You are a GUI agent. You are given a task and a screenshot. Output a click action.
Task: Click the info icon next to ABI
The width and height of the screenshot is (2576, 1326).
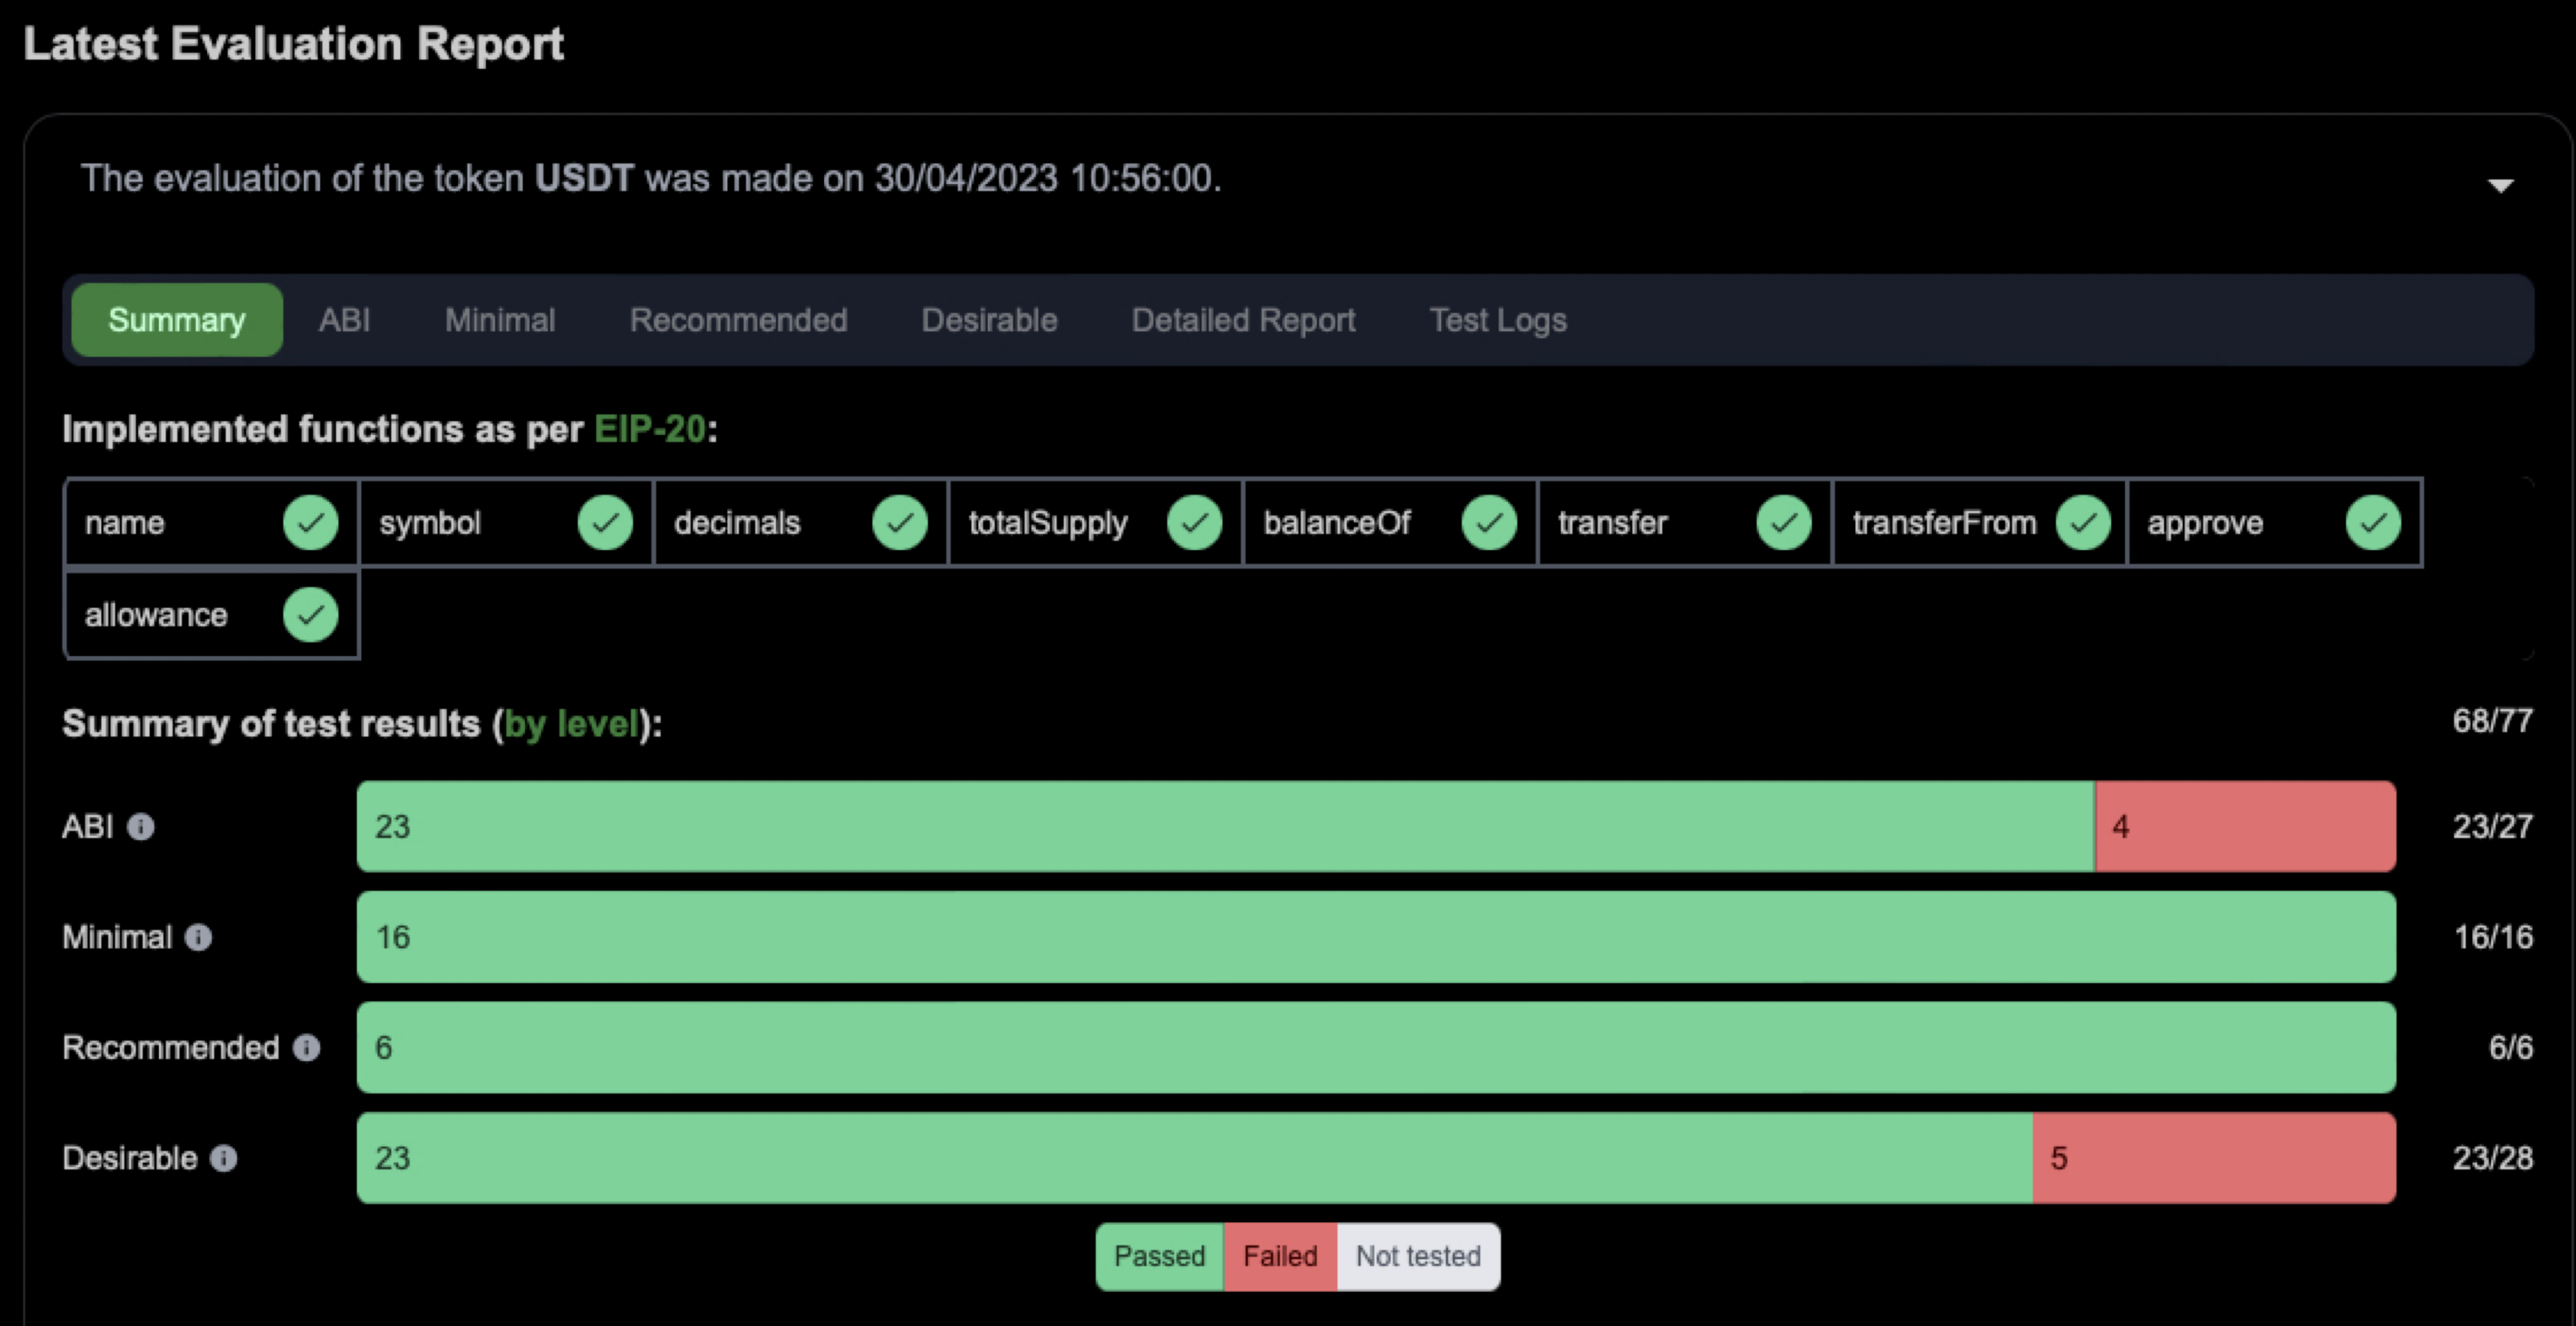coord(141,827)
